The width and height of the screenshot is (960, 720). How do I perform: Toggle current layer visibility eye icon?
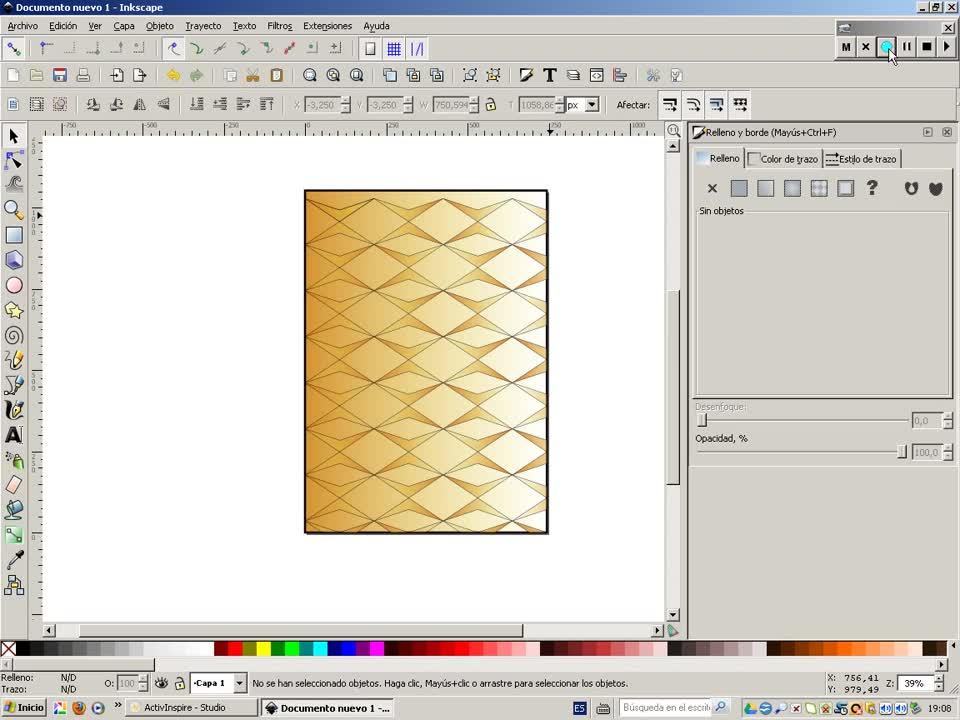(x=161, y=683)
